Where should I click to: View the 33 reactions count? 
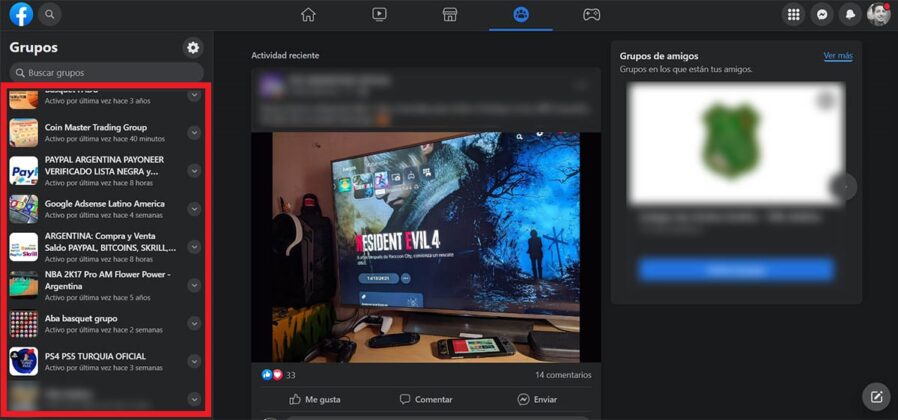pyautogui.click(x=291, y=375)
